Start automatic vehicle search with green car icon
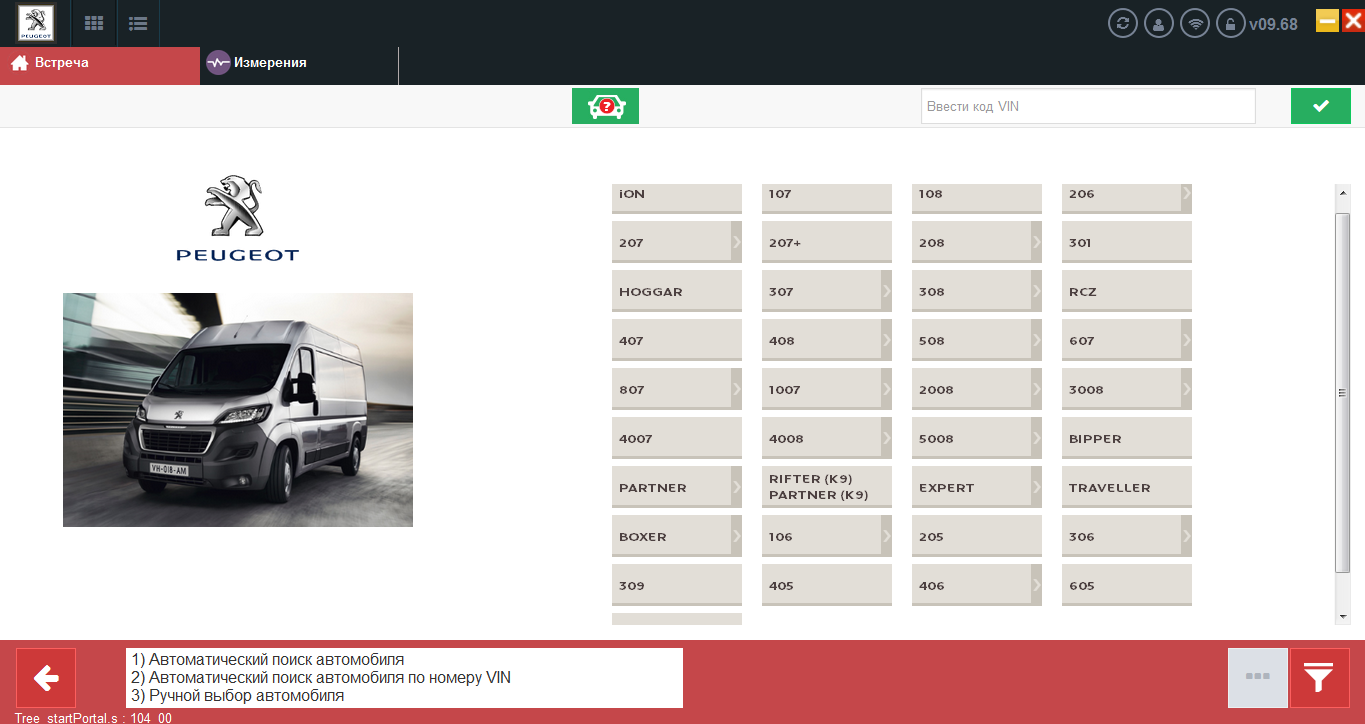Viewport: 1365px width, 724px height. [605, 106]
